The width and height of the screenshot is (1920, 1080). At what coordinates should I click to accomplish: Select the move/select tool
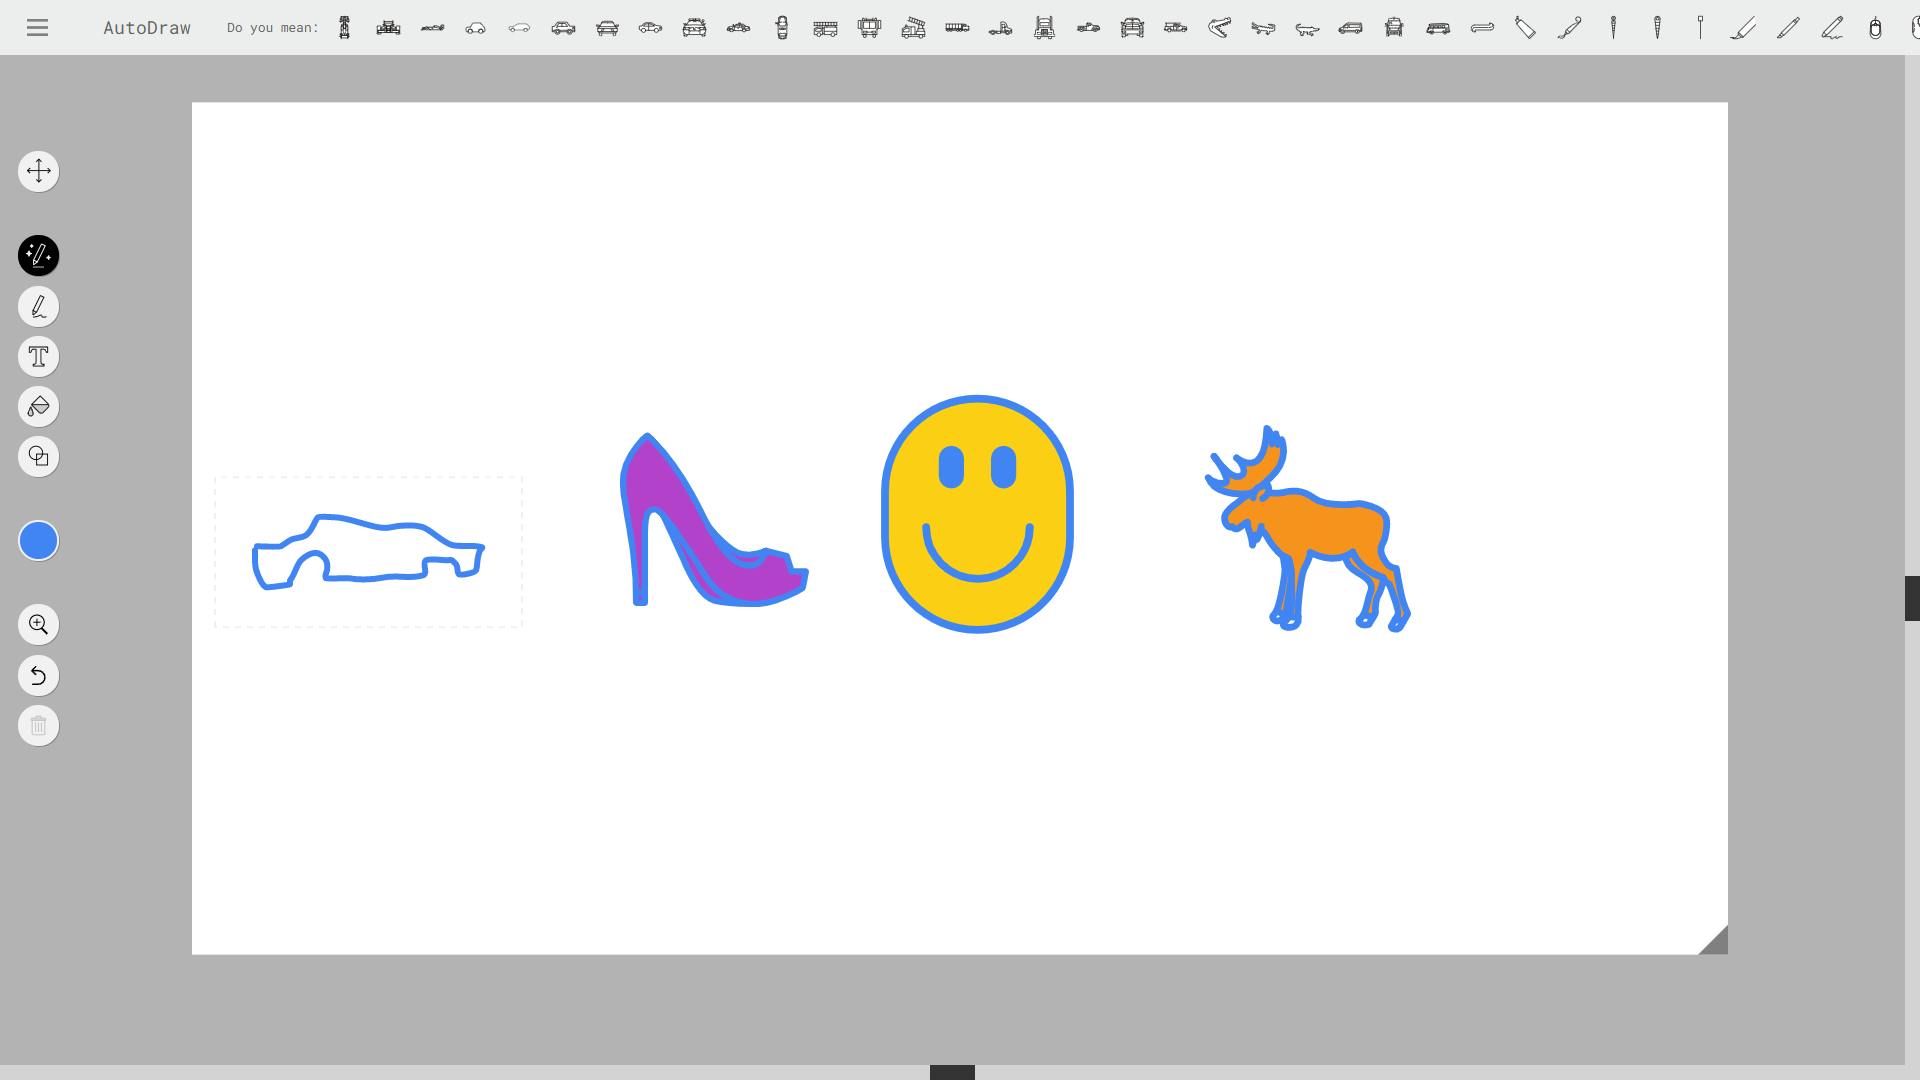[x=38, y=171]
